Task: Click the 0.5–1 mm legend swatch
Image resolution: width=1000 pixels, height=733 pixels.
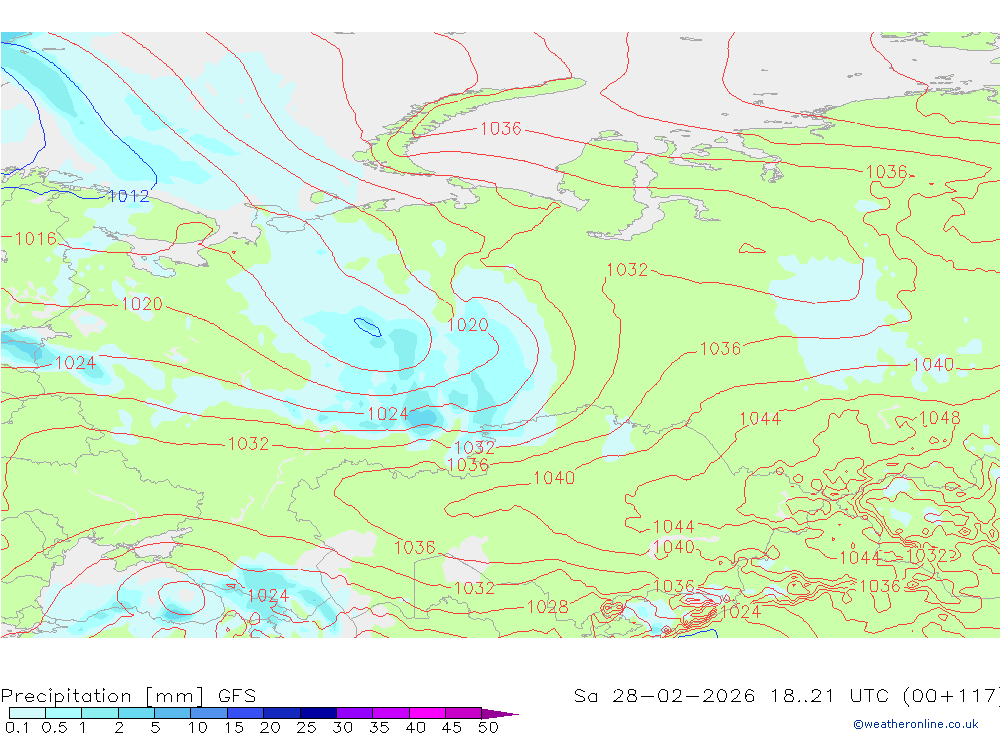Action: click(x=64, y=713)
